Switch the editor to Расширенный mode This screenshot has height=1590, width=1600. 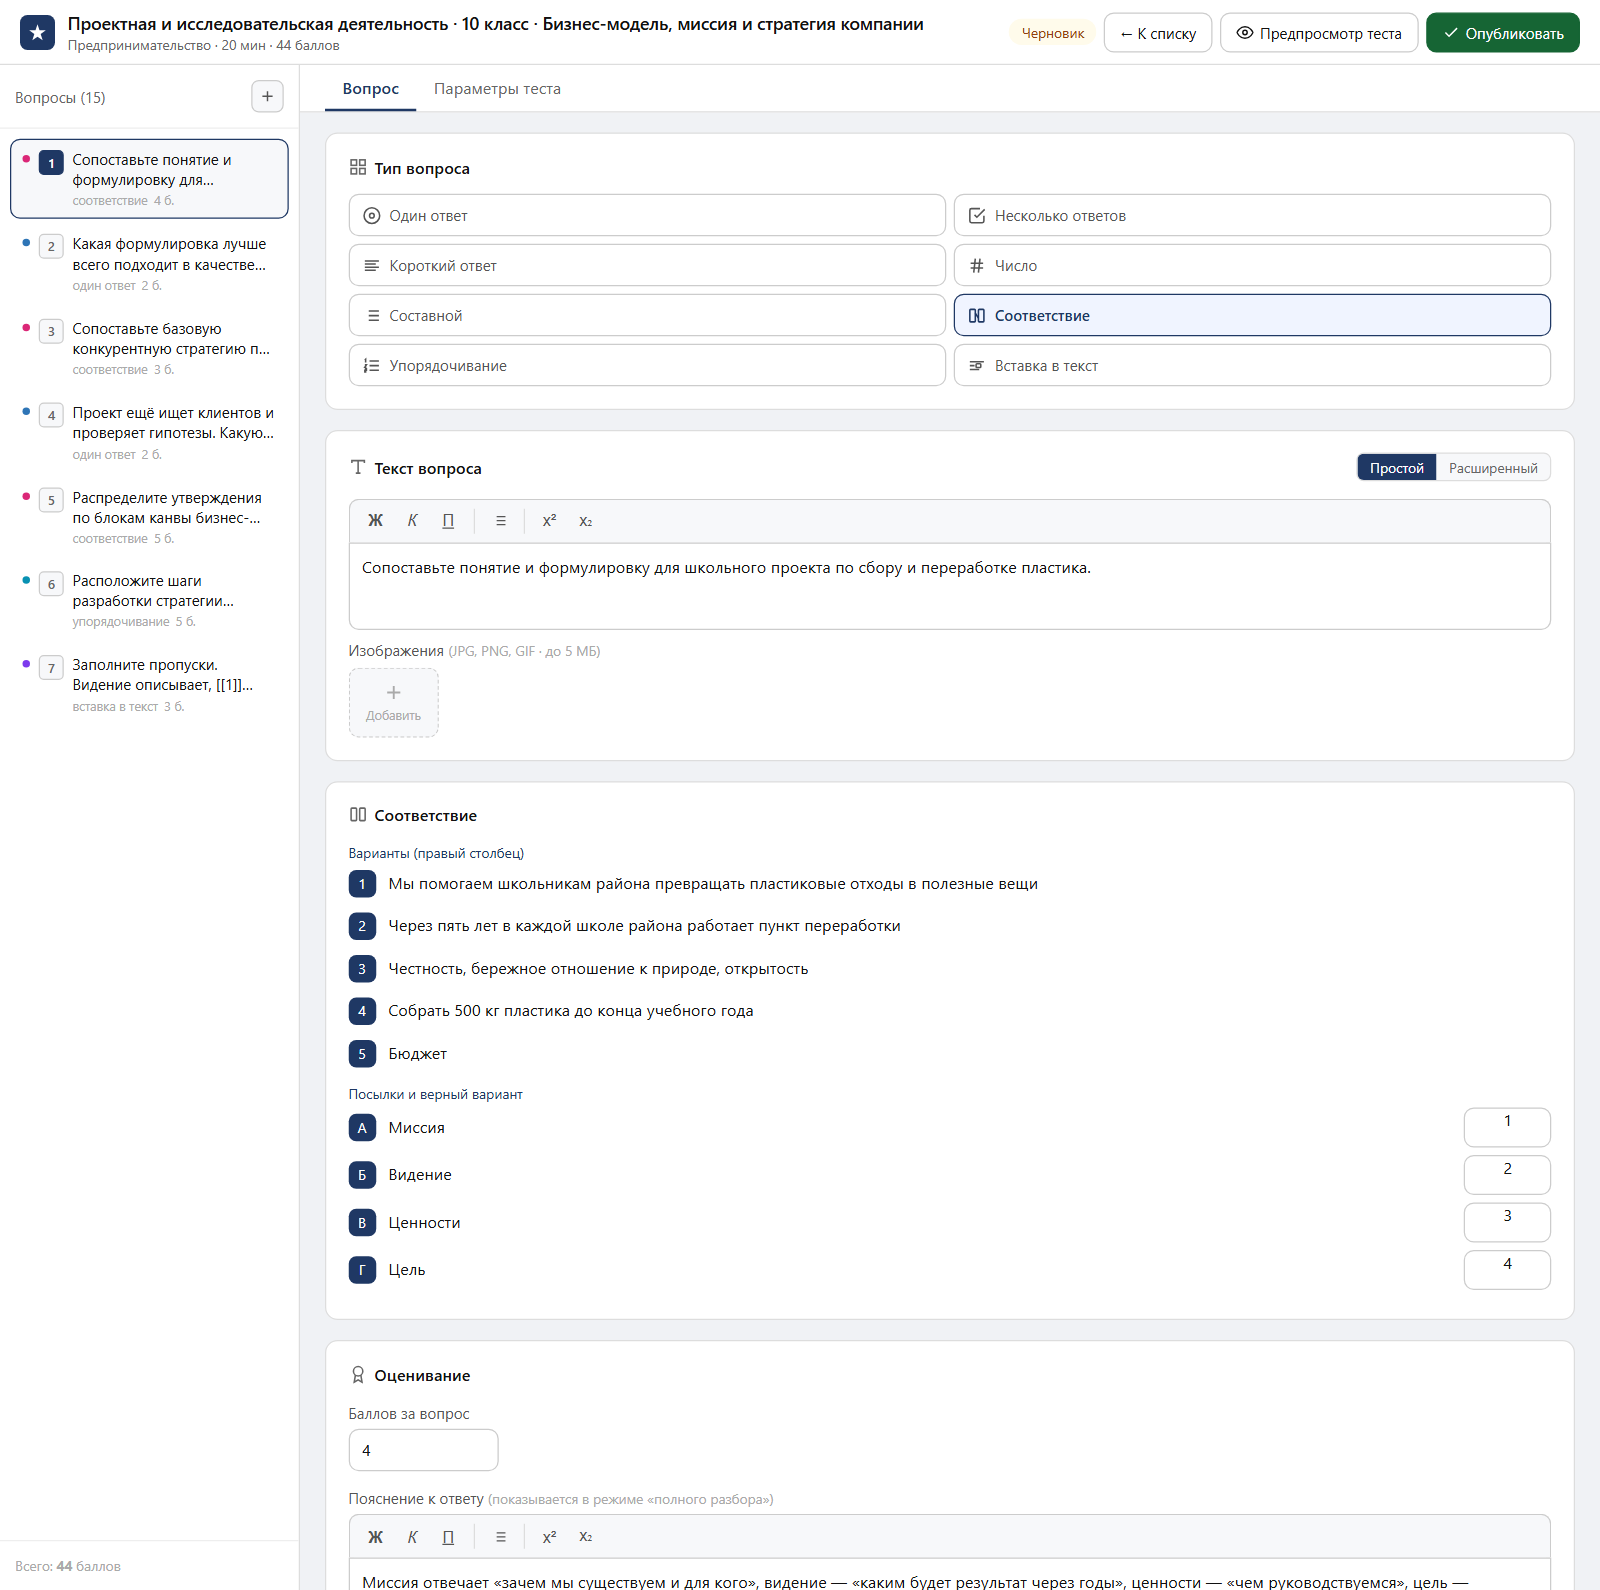click(1493, 468)
